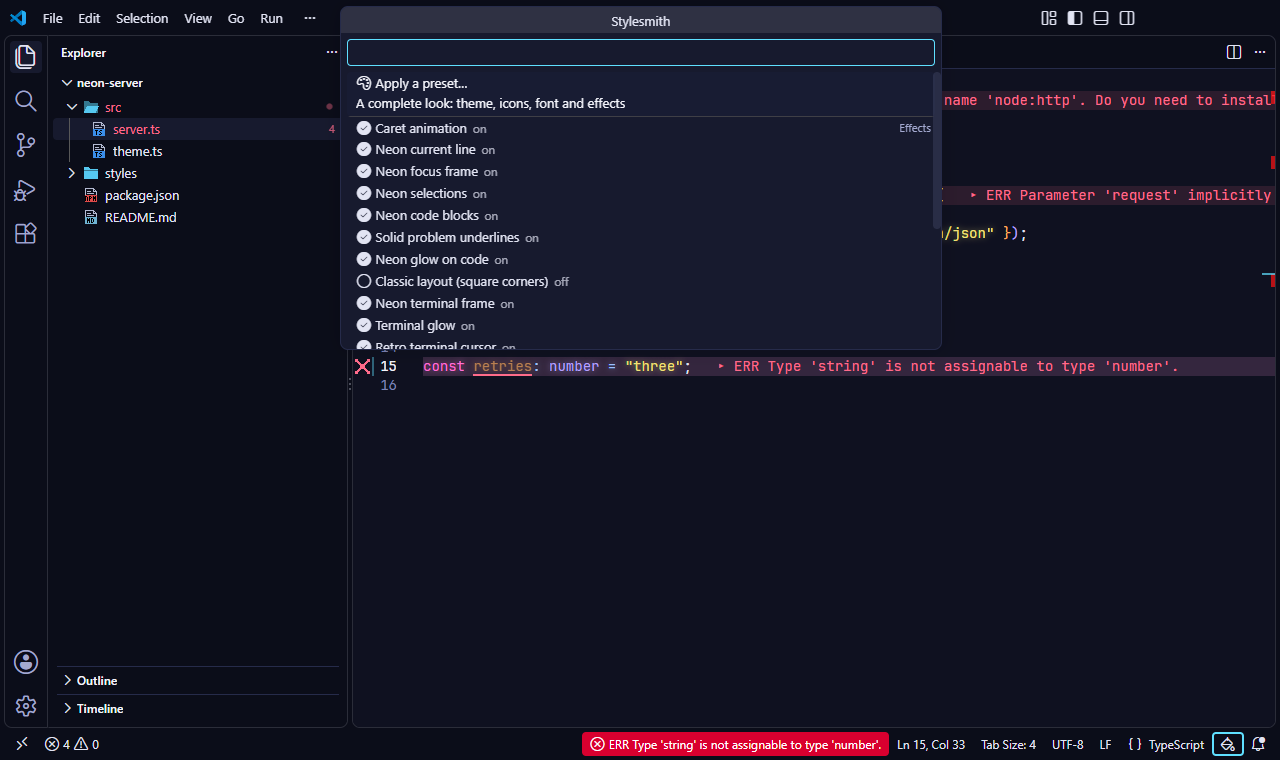The width and height of the screenshot is (1280, 760).
Task: Enable Classic layout (square corners)
Action: pyautogui.click(x=640, y=282)
